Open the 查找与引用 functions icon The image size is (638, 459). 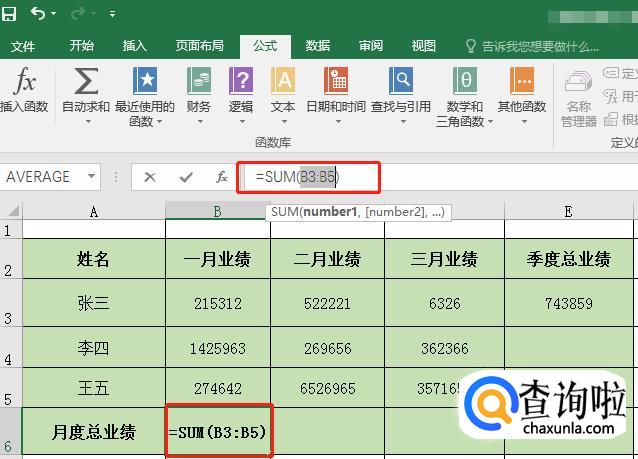[401, 81]
